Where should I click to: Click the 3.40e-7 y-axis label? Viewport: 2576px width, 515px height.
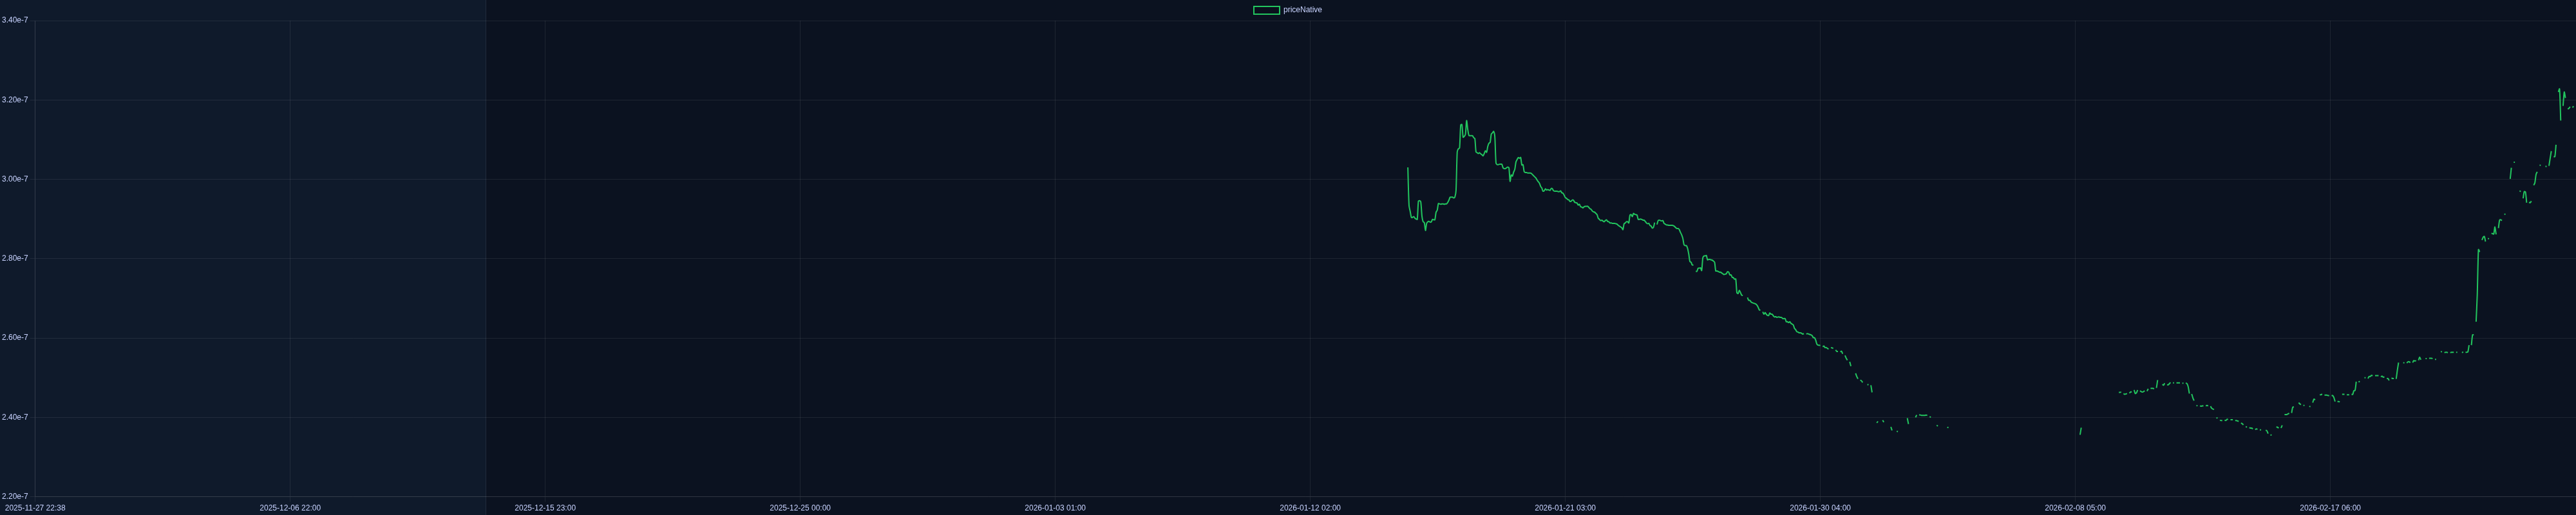pyautogui.click(x=15, y=20)
